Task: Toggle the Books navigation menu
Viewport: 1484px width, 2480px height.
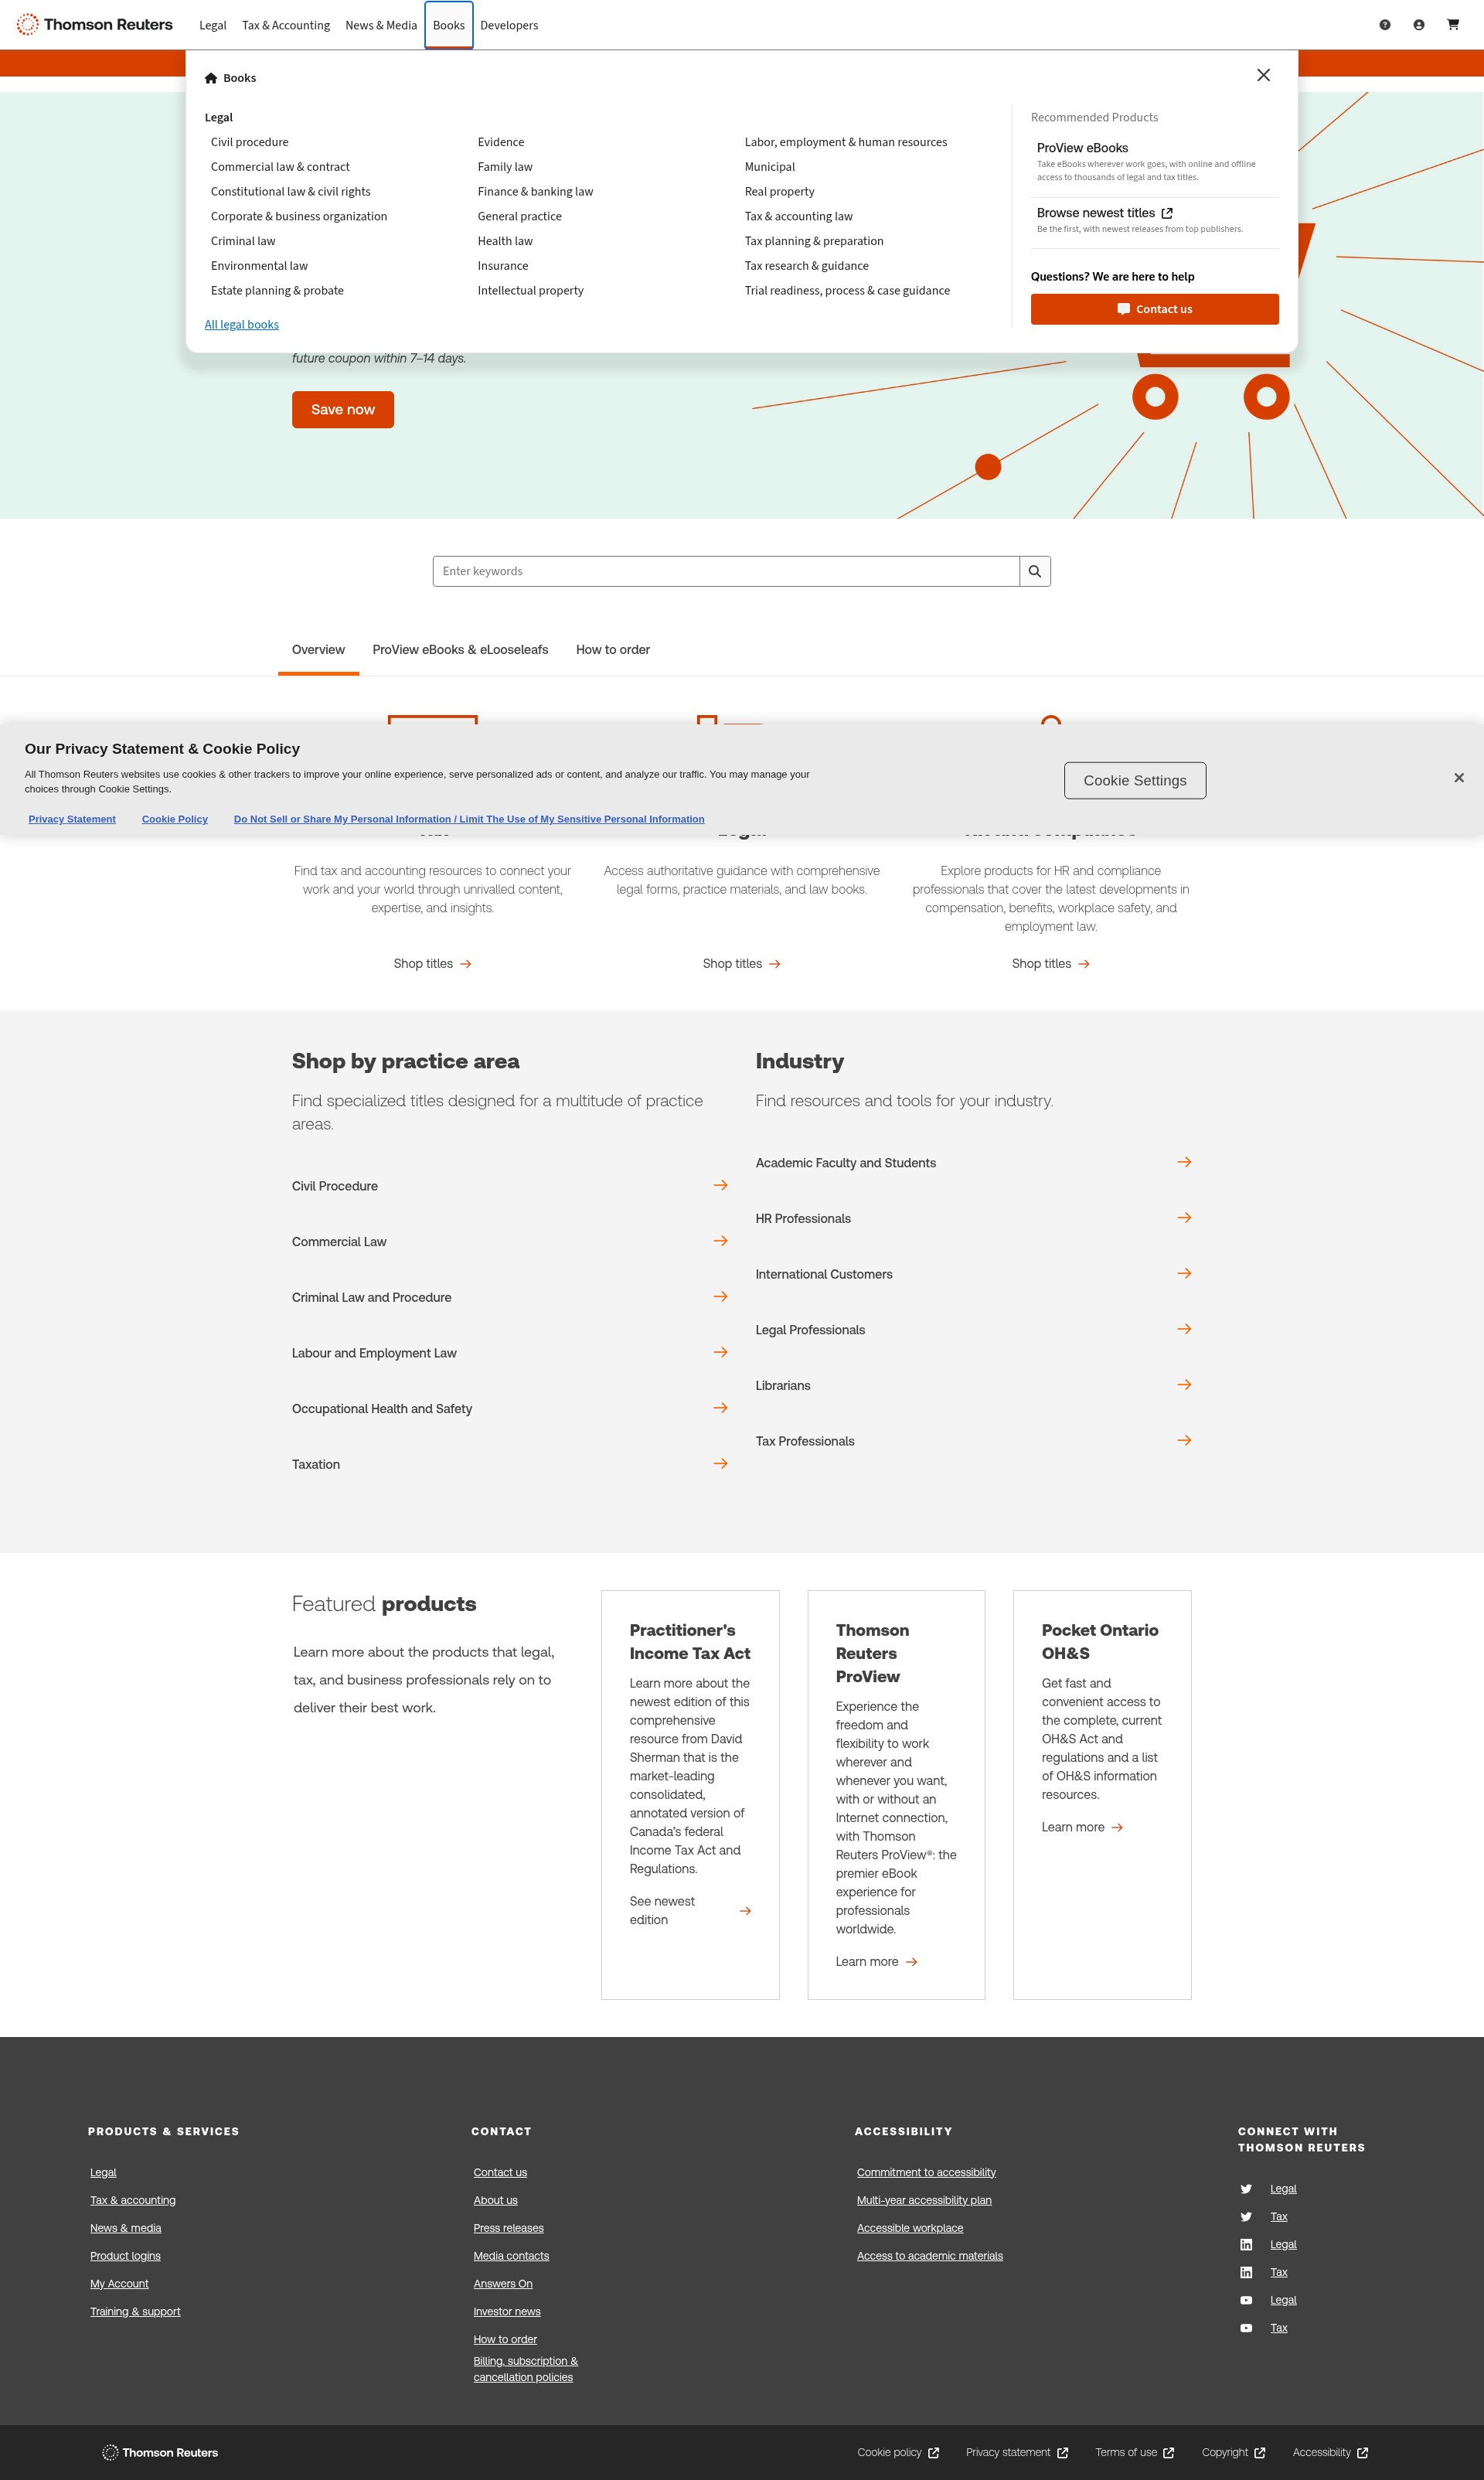Action: click(449, 25)
